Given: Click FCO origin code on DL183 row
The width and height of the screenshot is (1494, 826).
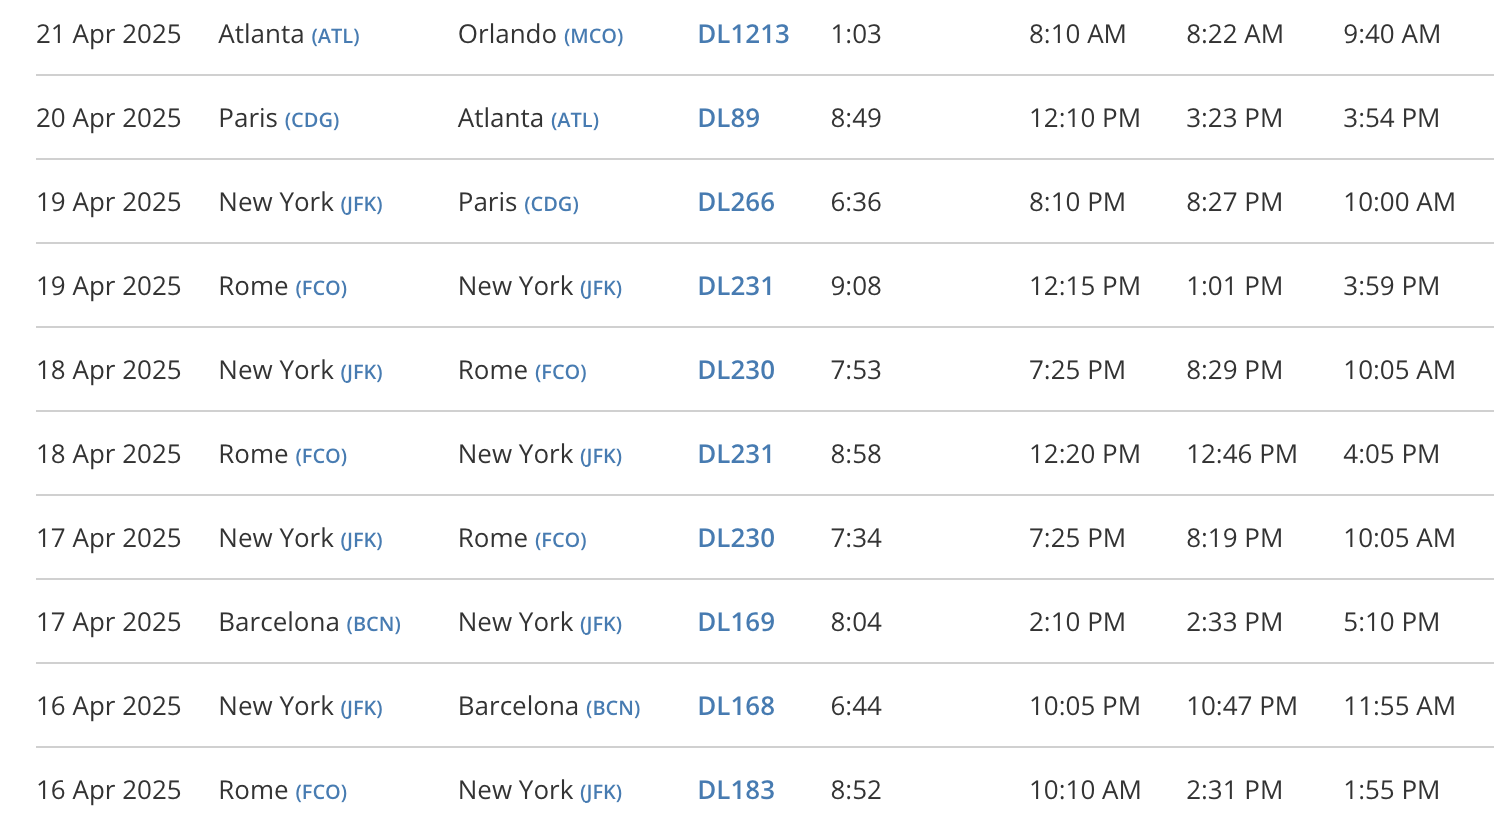Looking at the screenshot, I should tap(321, 793).
